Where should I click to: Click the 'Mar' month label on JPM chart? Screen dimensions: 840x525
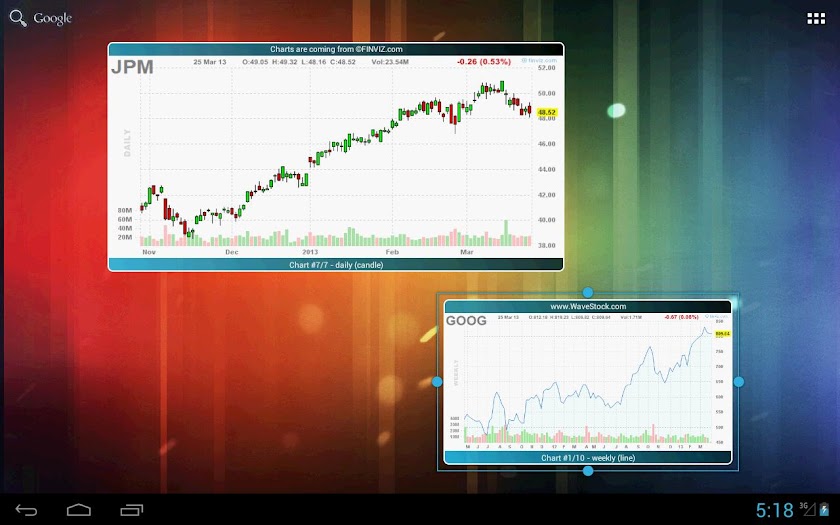[467, 252]
